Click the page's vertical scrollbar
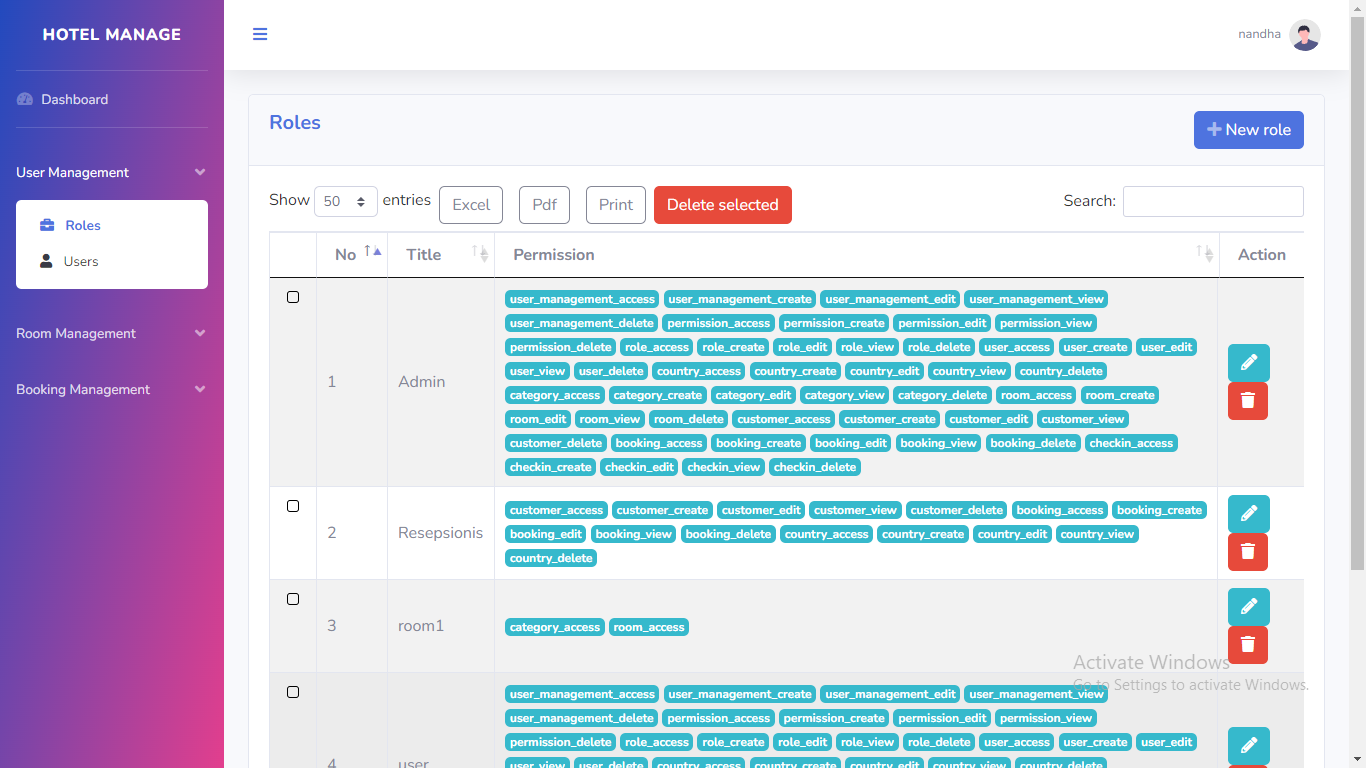Image resolution: width=1366 pixels, height=768 pixels. coord(1357,300)
